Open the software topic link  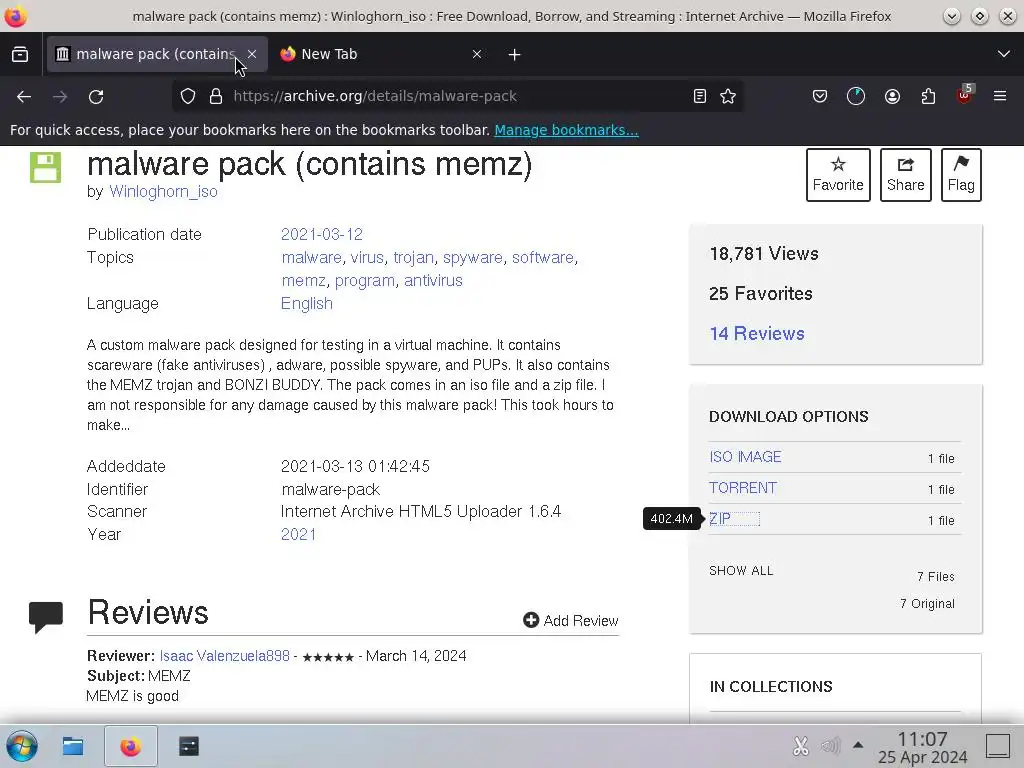click(543, 257)
